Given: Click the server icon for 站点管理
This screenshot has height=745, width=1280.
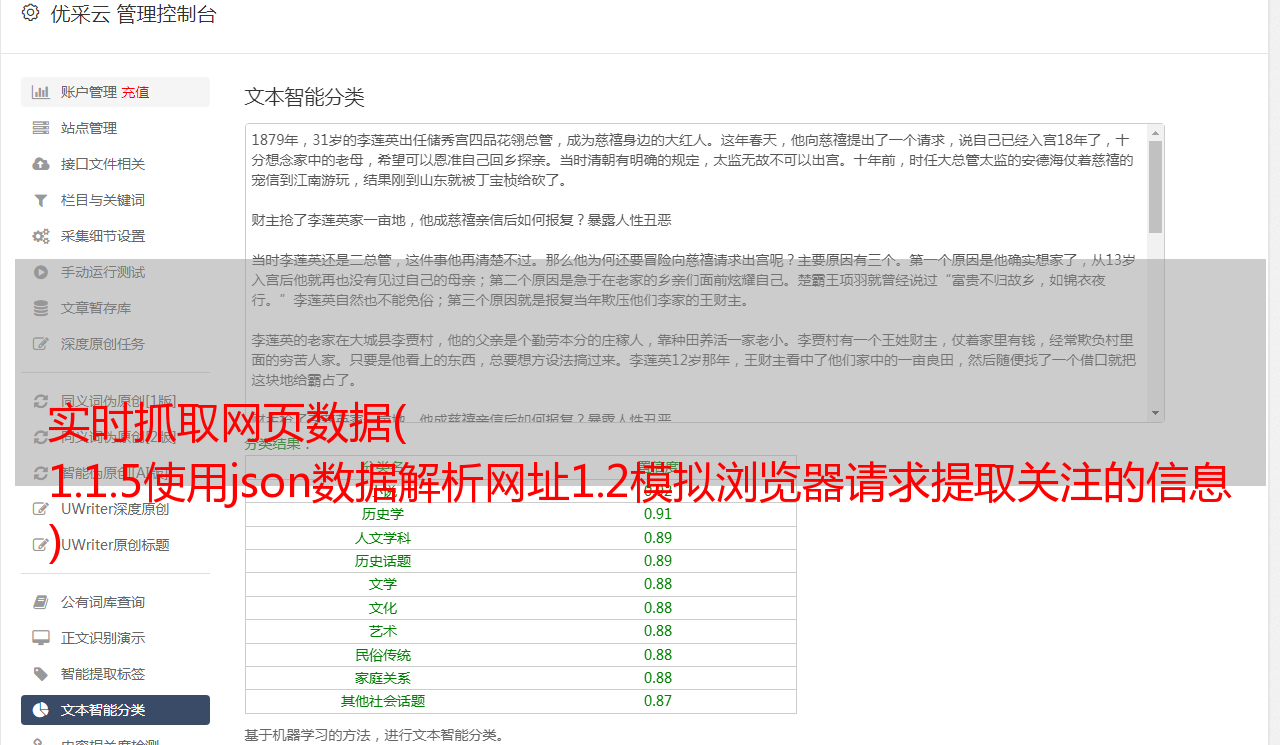Looking at the screenshot, I should point(41,128).
